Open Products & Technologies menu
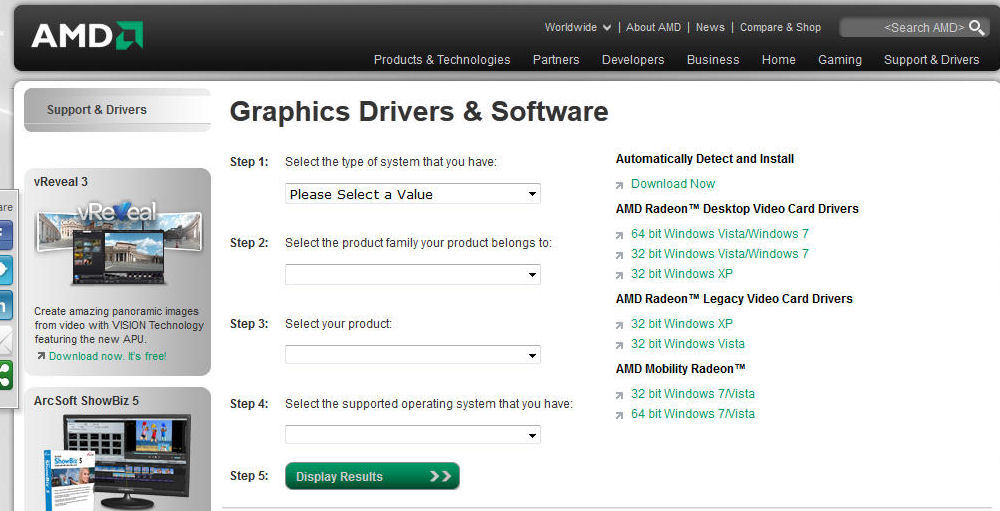 pyautogui.click(x=442, y=60)
